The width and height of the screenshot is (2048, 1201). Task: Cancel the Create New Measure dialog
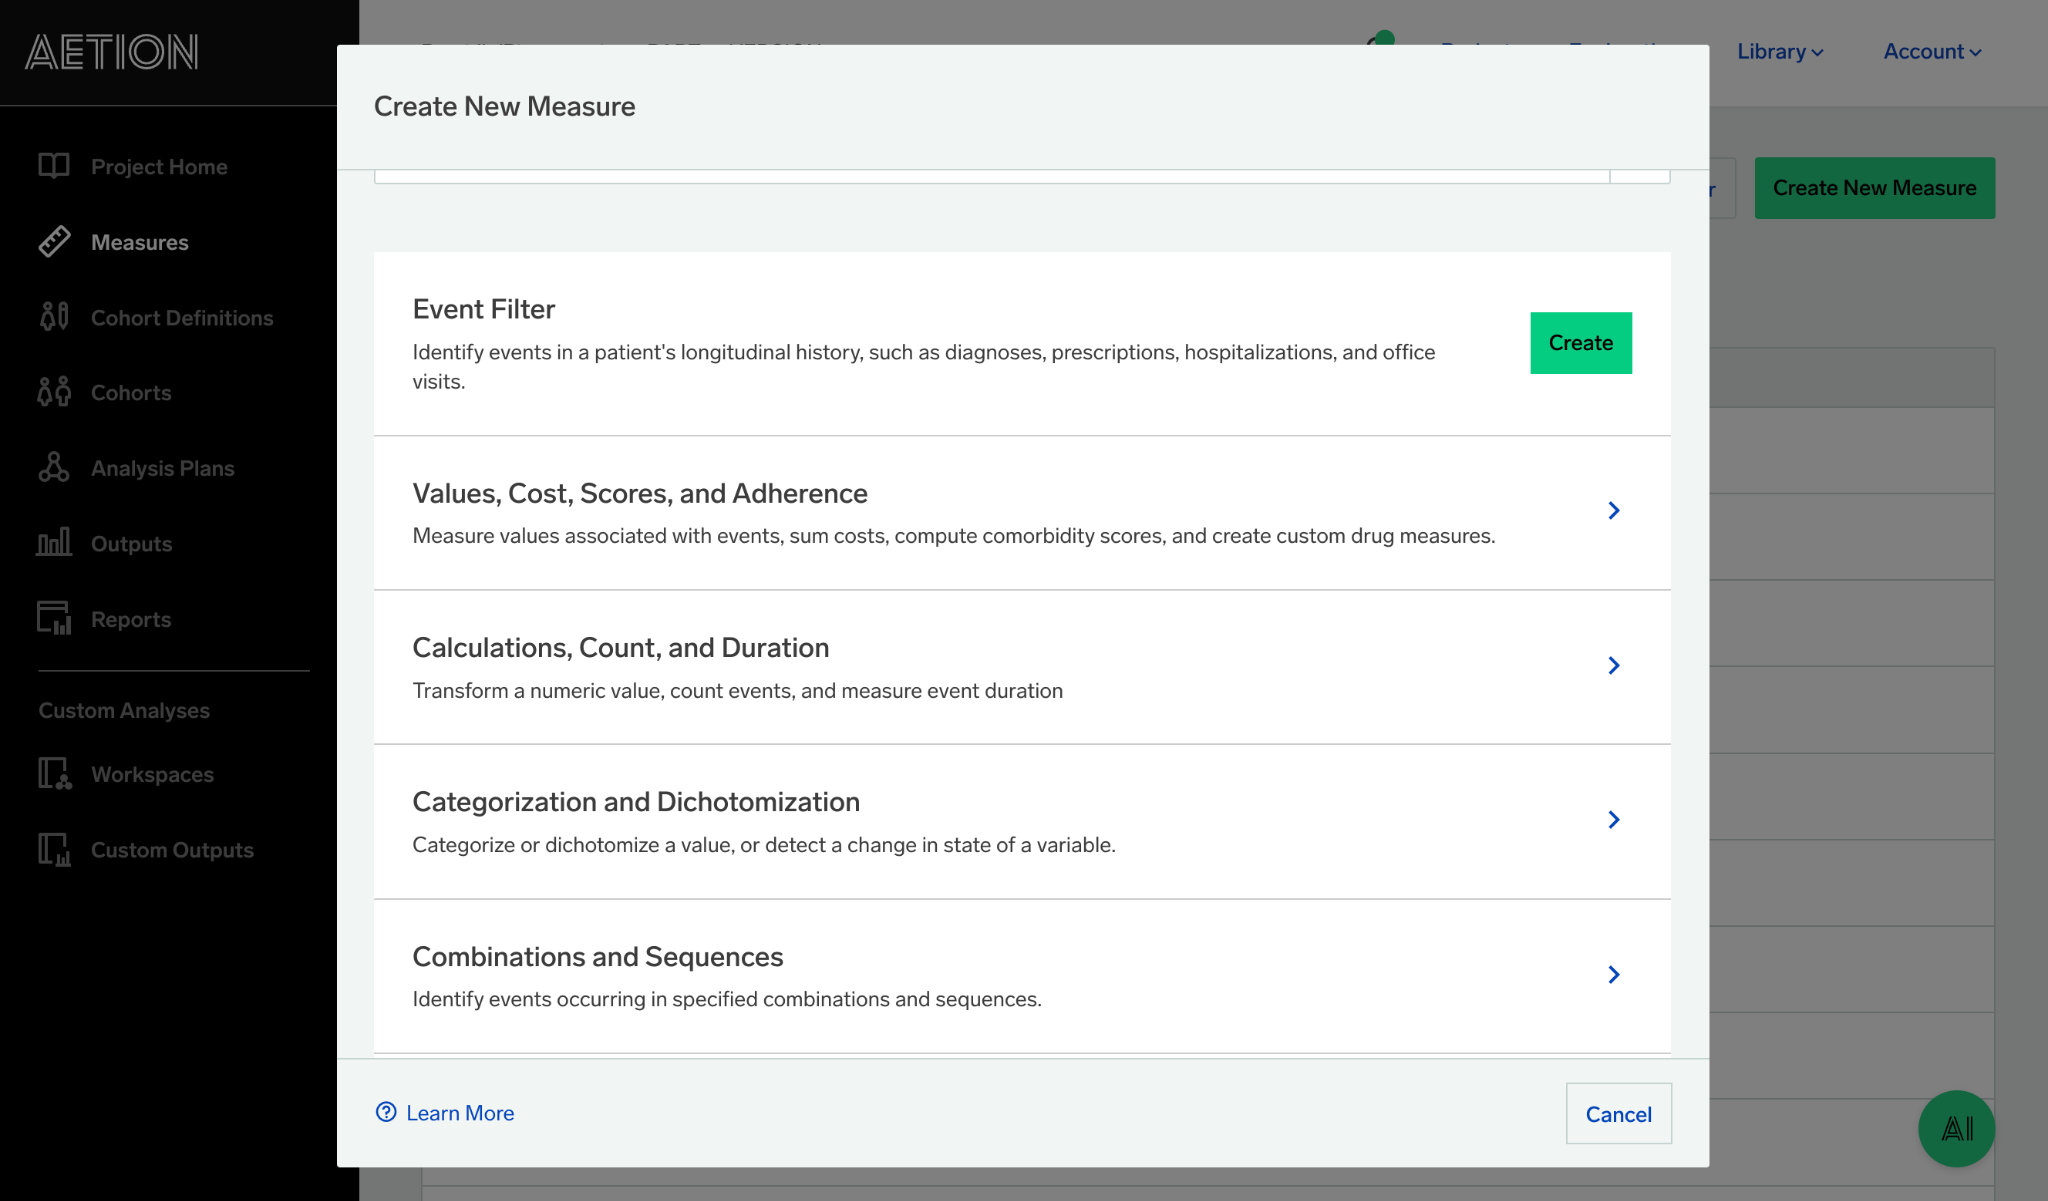click(x=1618, y=1113)
